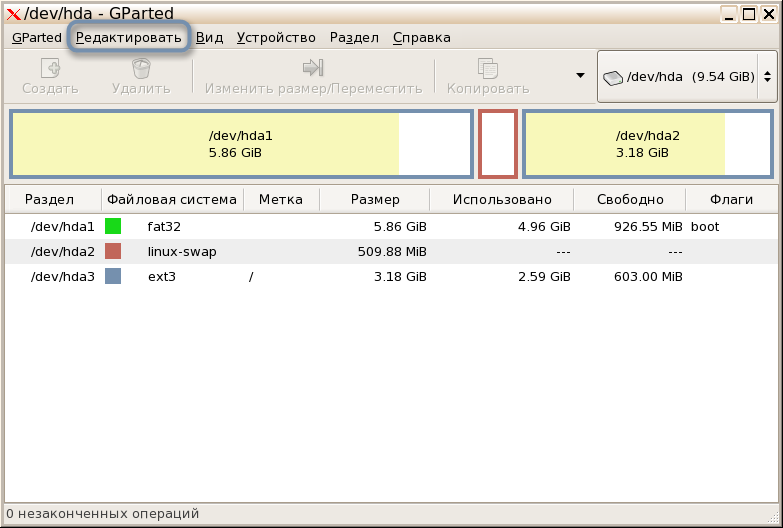The height and width of the screenshot is (528, 783).
Task: Click the blue ext3 color swatch
Action: coord(113,276)
